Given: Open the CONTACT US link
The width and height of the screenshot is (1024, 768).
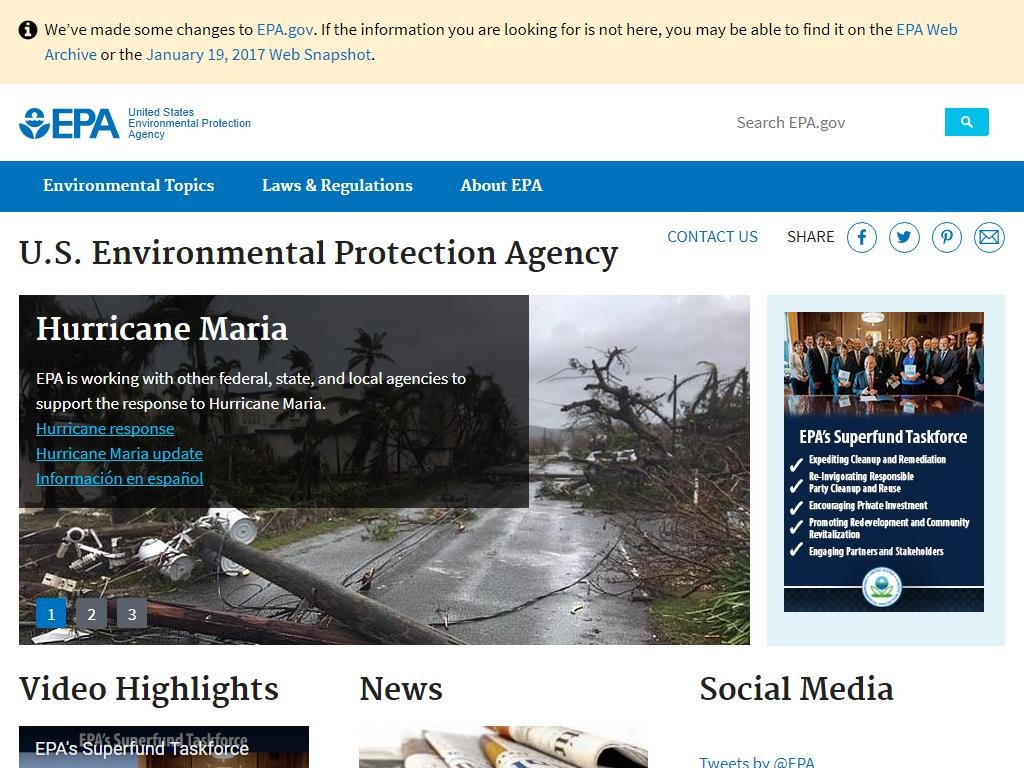Looking at the screenshot, I should pos(712,236).
